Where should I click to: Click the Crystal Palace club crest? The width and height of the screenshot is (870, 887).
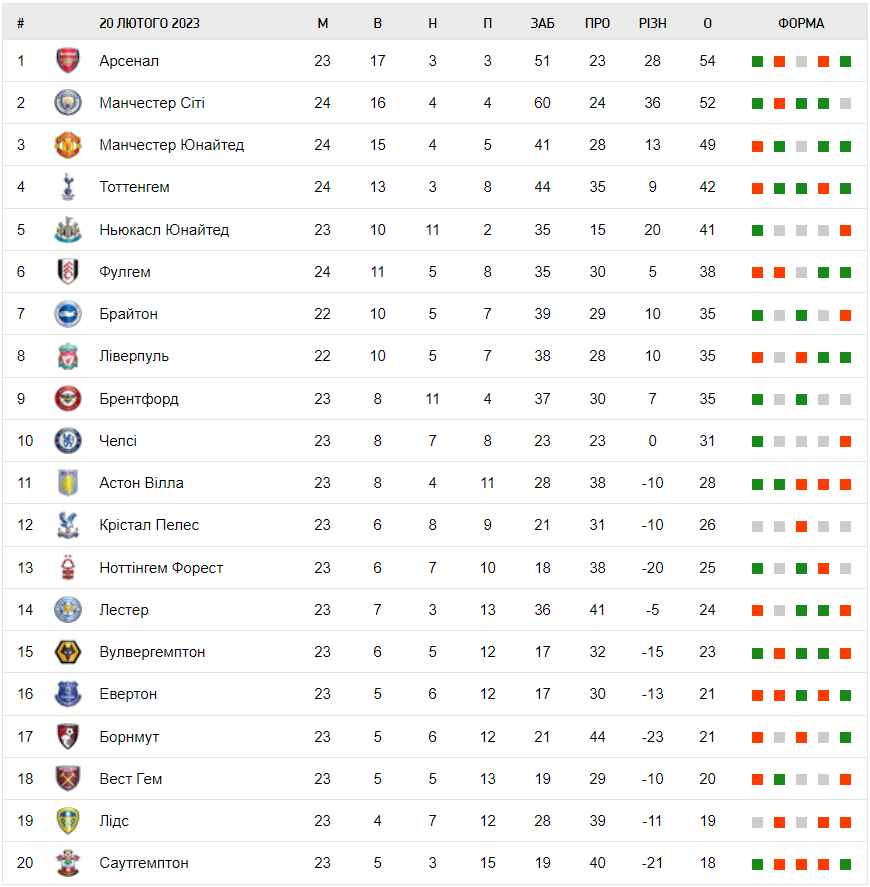pyautogui.click(x=67, y=525)
